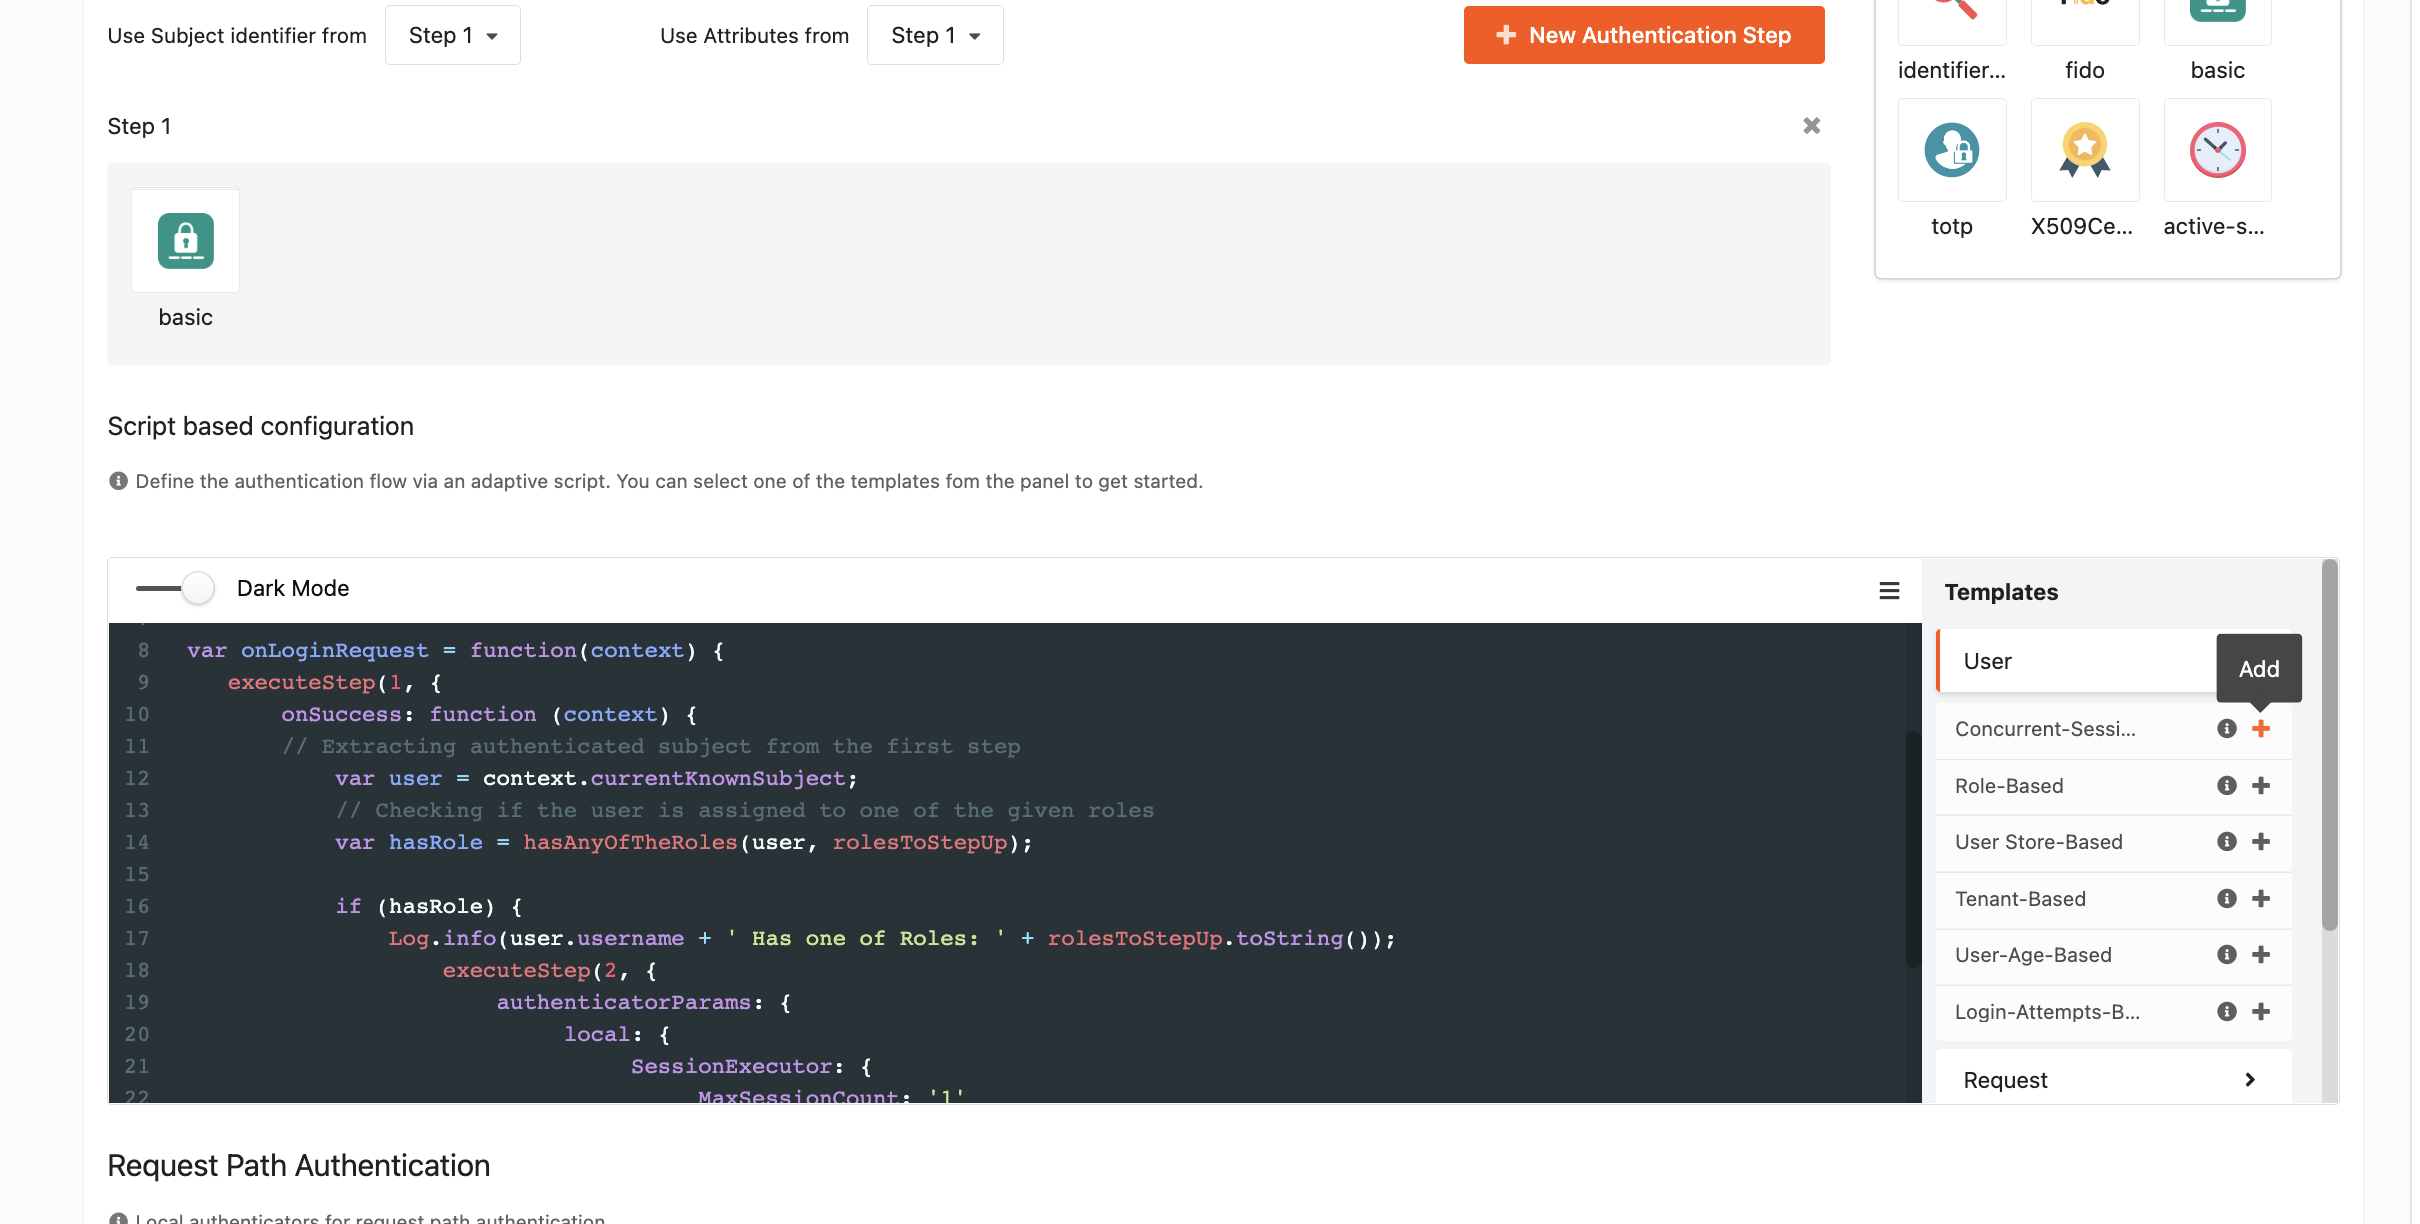Select the totp authenticator icon
This screenshot has width=2420, height=1224.
[x=1951, y=151]
